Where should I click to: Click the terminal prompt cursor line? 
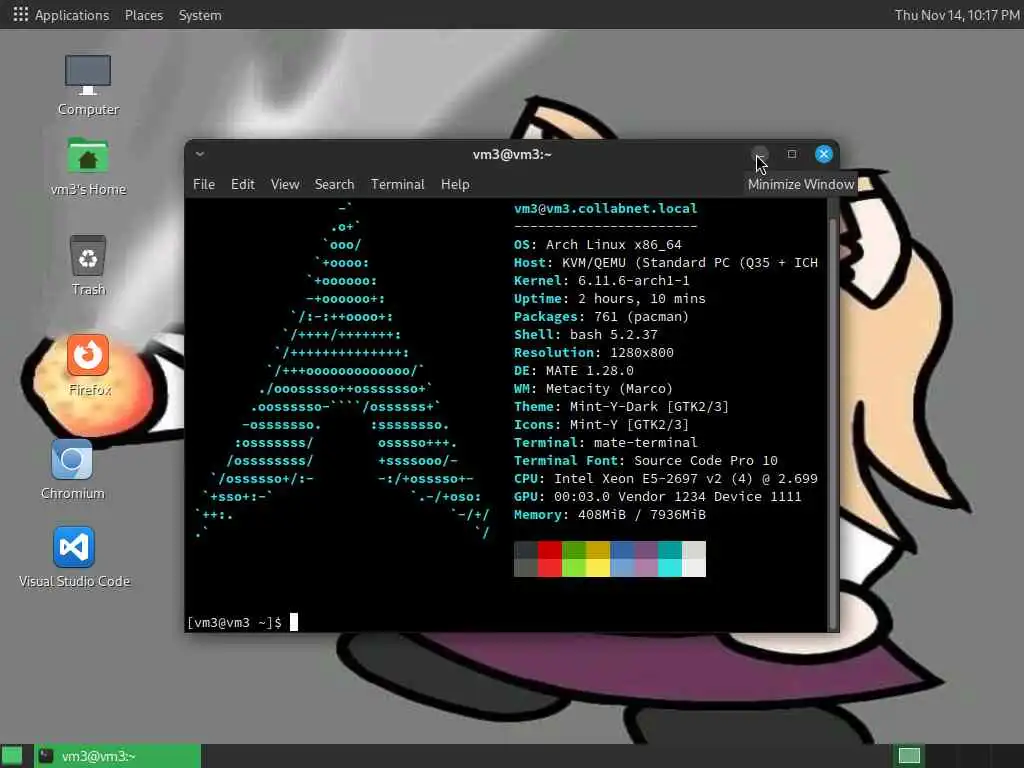243,622
